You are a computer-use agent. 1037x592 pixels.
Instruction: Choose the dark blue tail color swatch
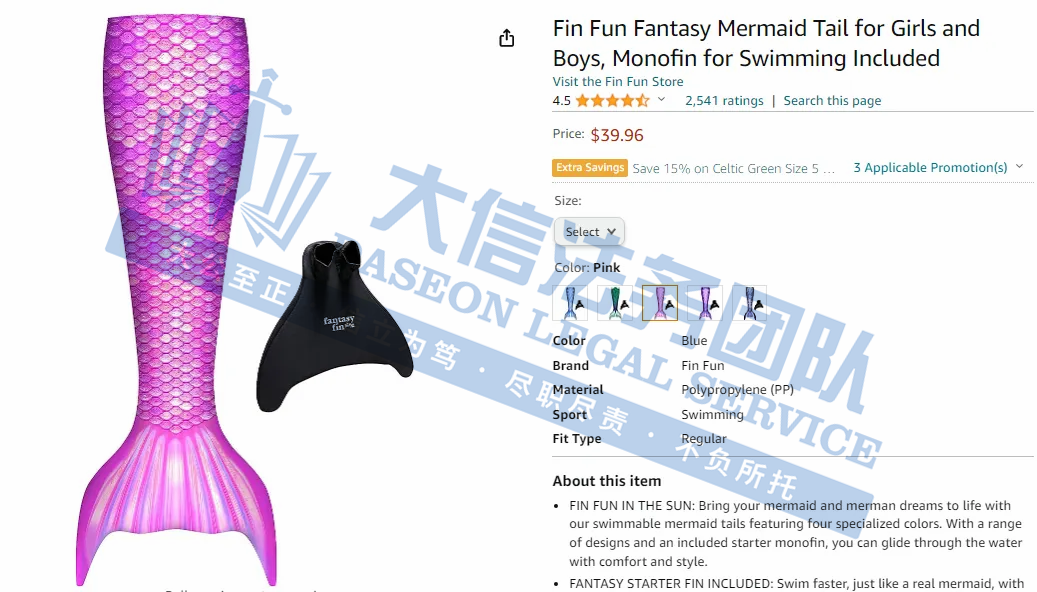[x=750, y=303]
